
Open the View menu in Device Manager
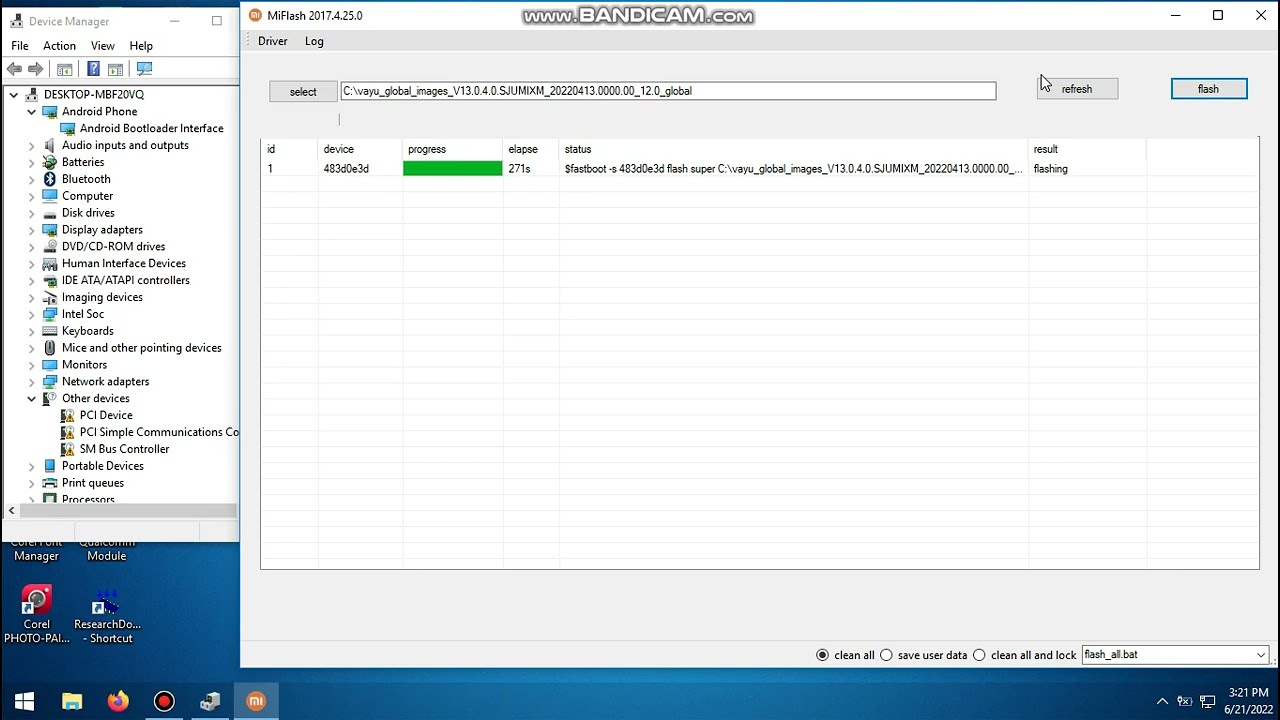tap(103, 46)
